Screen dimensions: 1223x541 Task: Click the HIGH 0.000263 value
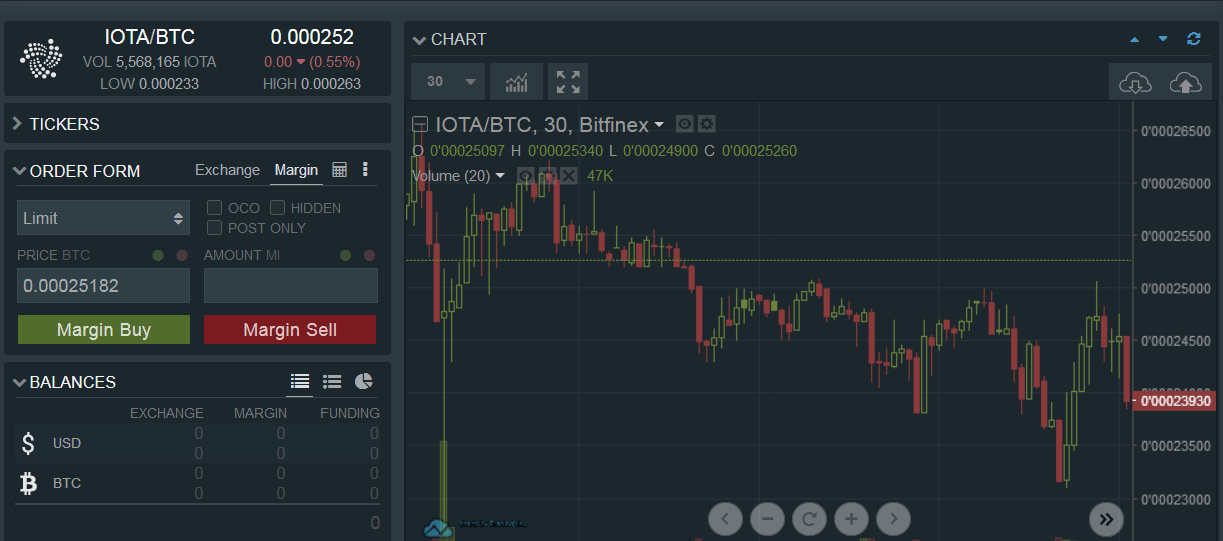(312, 84)
